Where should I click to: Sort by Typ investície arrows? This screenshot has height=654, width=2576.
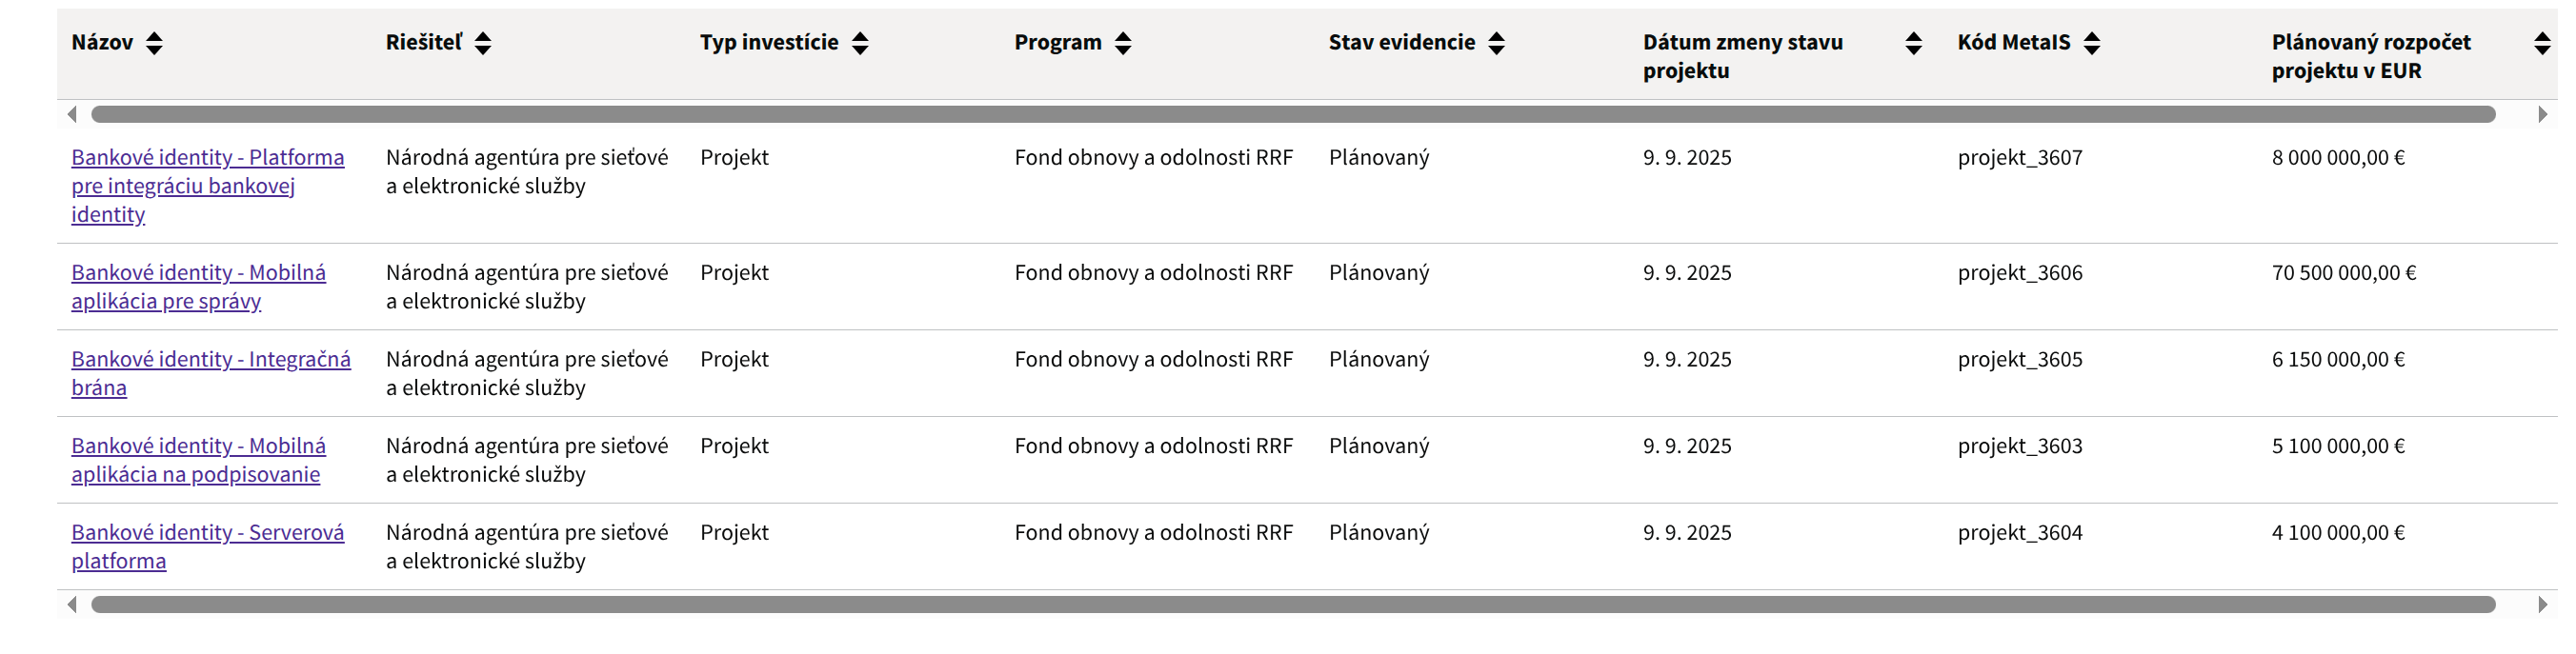(x=860, y=43)
